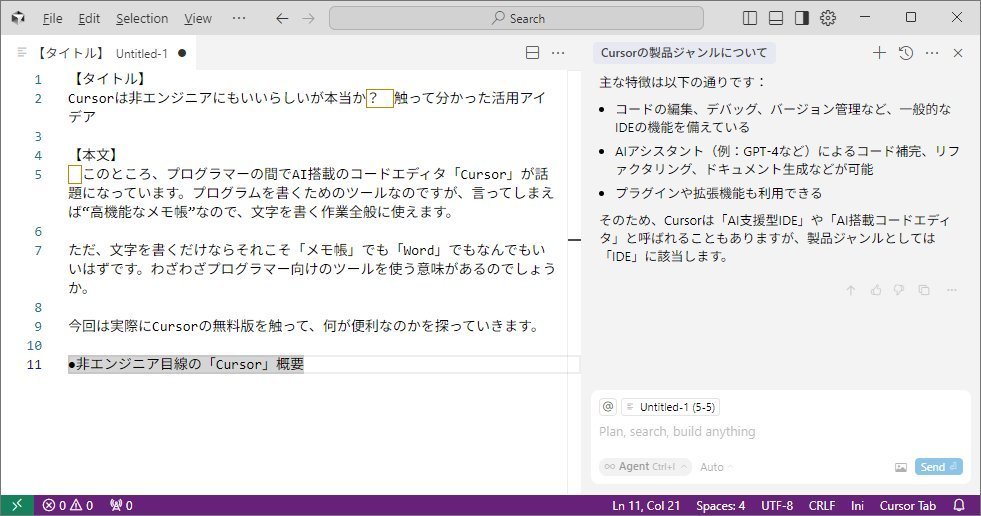Viewport: 981px width, 516px height.
Task: Split the editor with the layout icon
Action: pyautogui.click(x=532, y=53)
